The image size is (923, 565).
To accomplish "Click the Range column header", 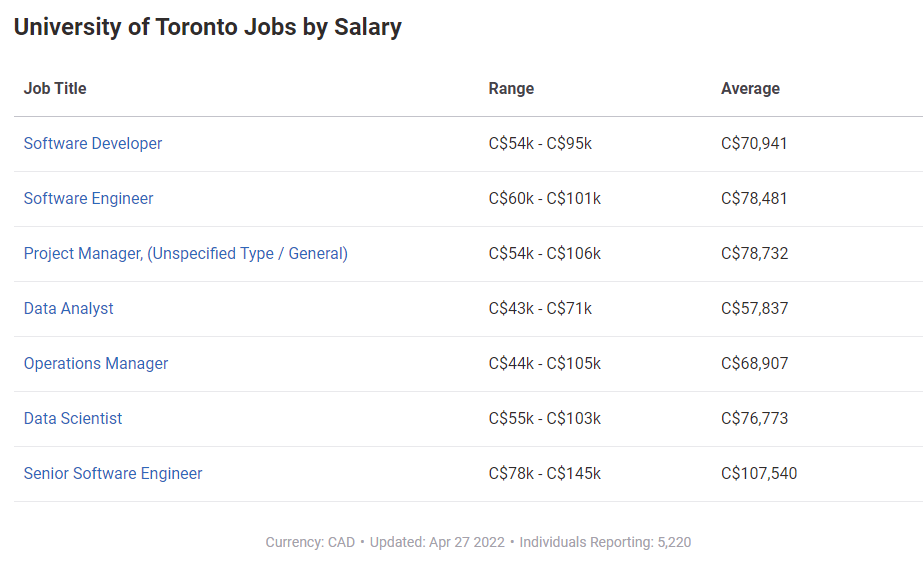I will tap(511, 88).
